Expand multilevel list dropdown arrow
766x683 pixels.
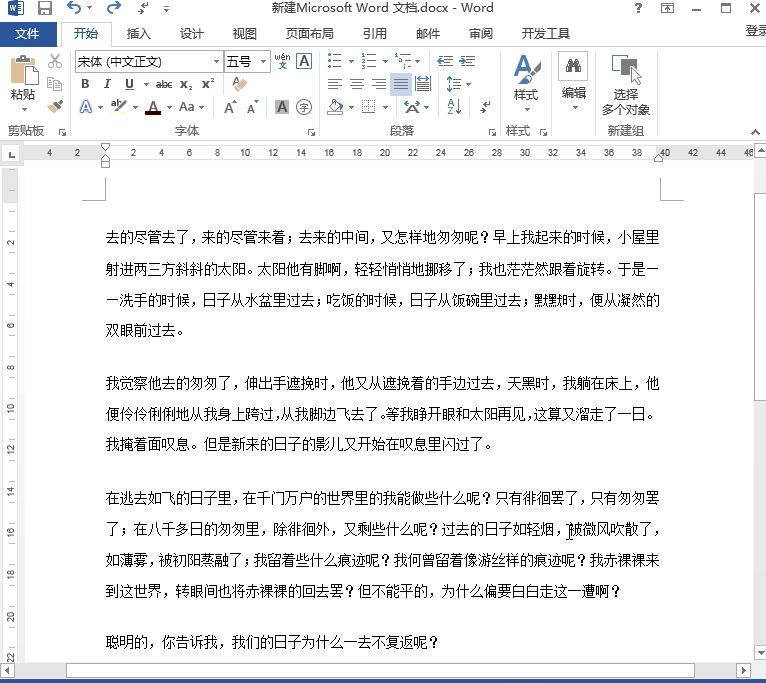pyautogui.click(x=418, y=61)
